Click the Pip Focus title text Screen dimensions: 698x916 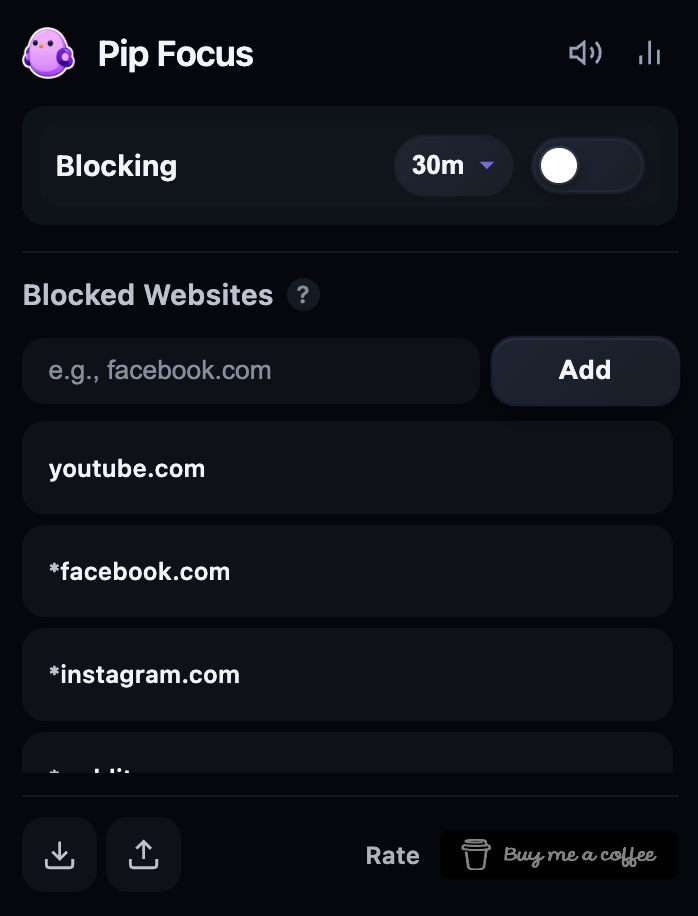coord(176,54)
